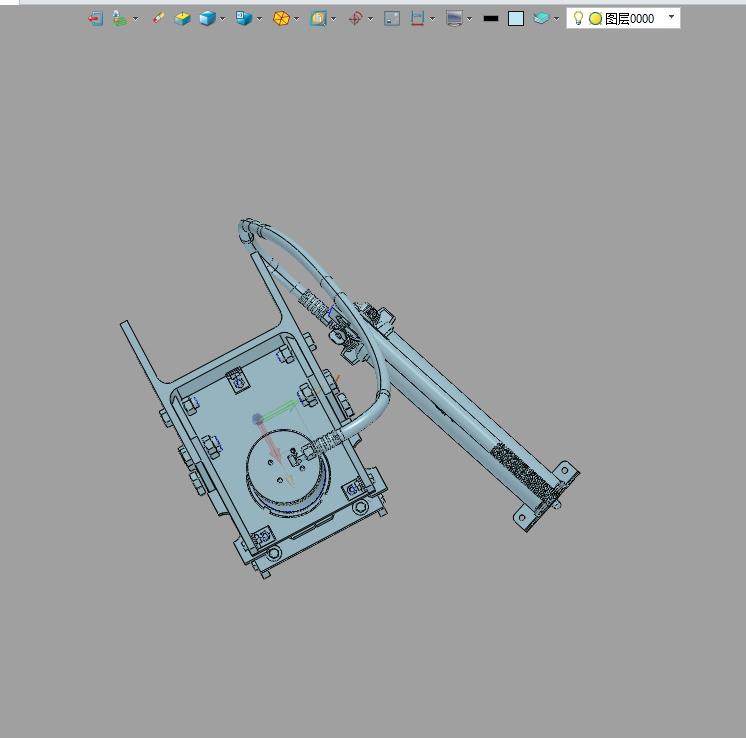Click the standard view orientation cube icon

point(244,19)
